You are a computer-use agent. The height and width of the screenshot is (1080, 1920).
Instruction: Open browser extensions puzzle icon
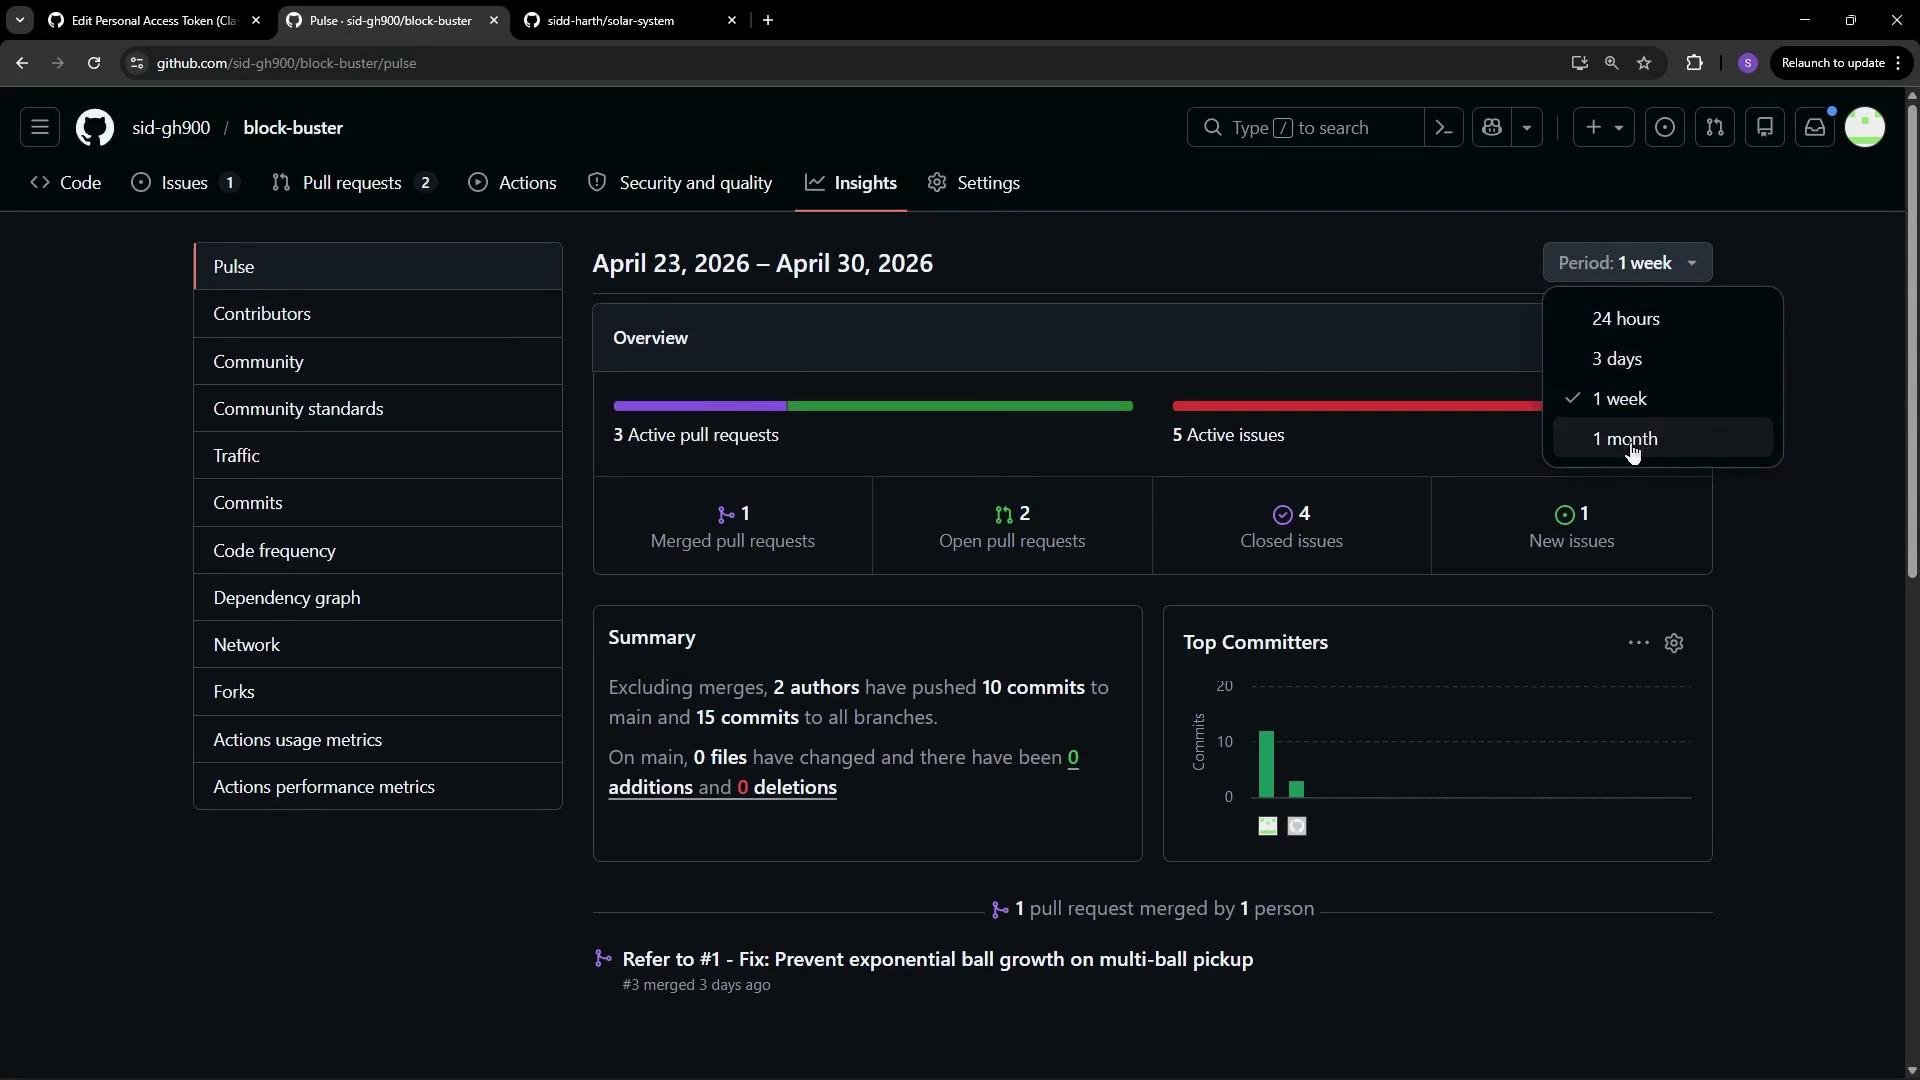click(1694, 63)
